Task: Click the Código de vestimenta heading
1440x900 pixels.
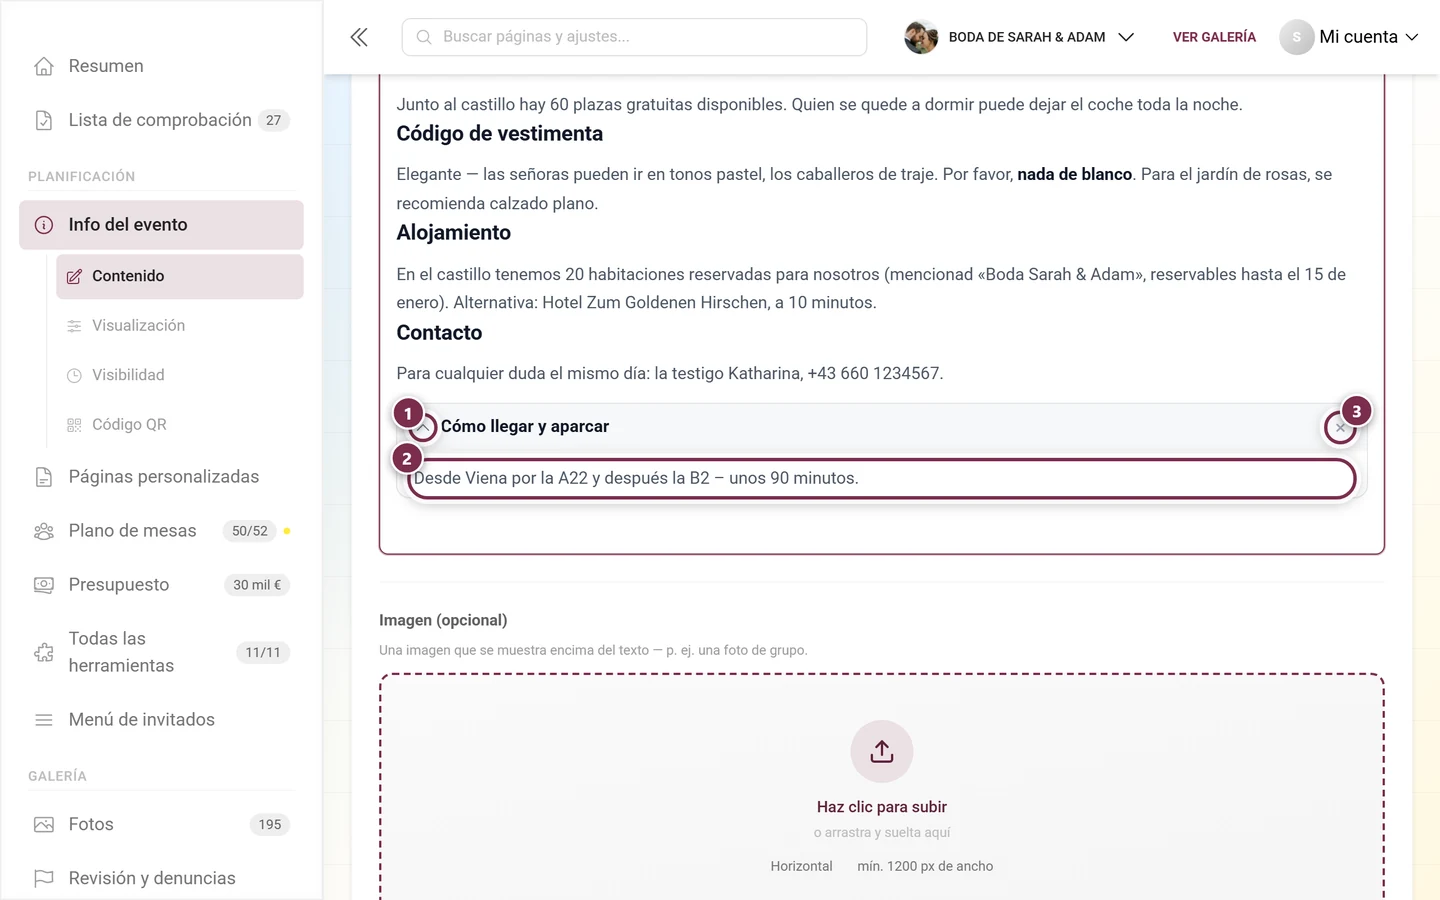Action: (500, 134)
